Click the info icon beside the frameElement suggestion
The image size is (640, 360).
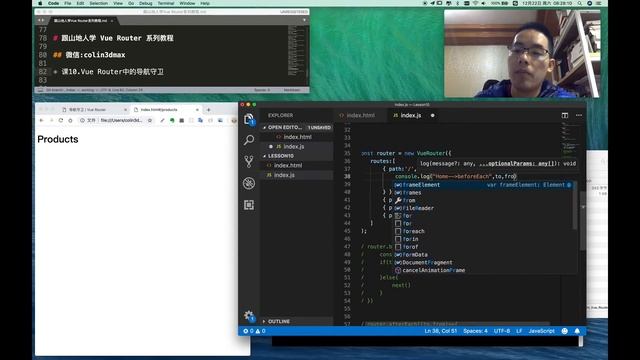pyautogui.click(x=569, y=185)
